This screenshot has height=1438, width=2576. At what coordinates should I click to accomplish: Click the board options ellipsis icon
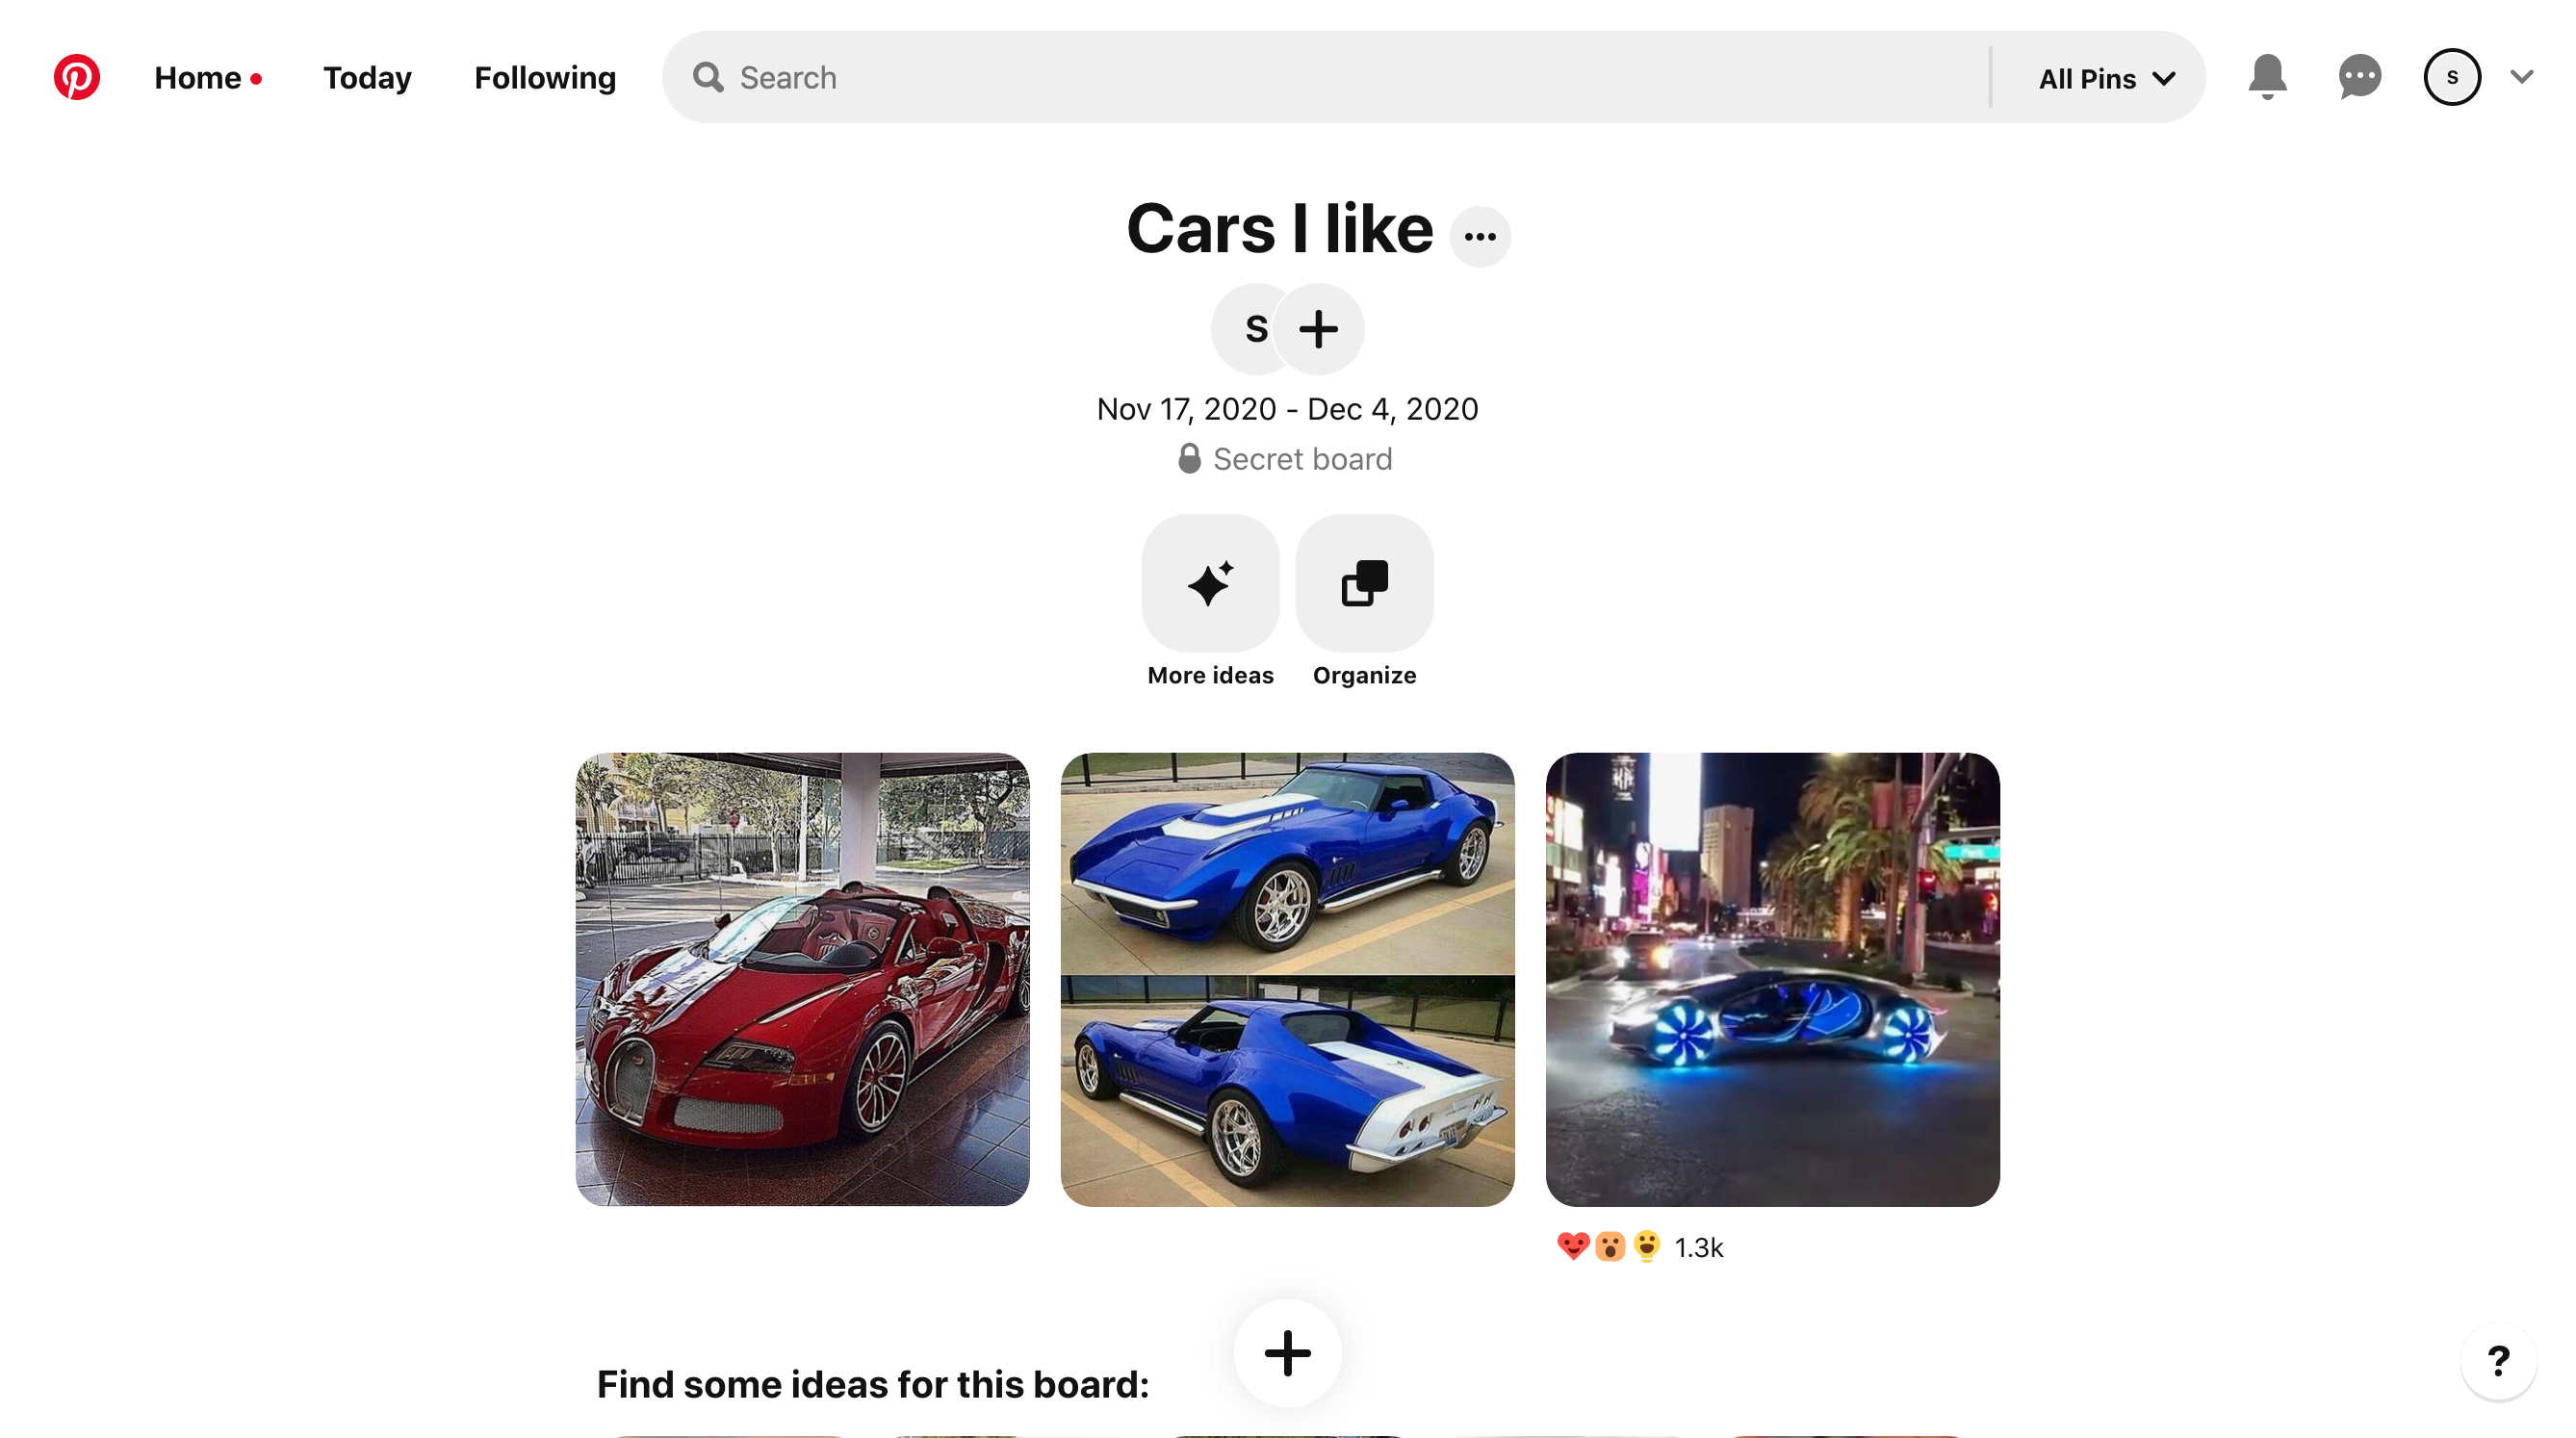click(1481, 234)
